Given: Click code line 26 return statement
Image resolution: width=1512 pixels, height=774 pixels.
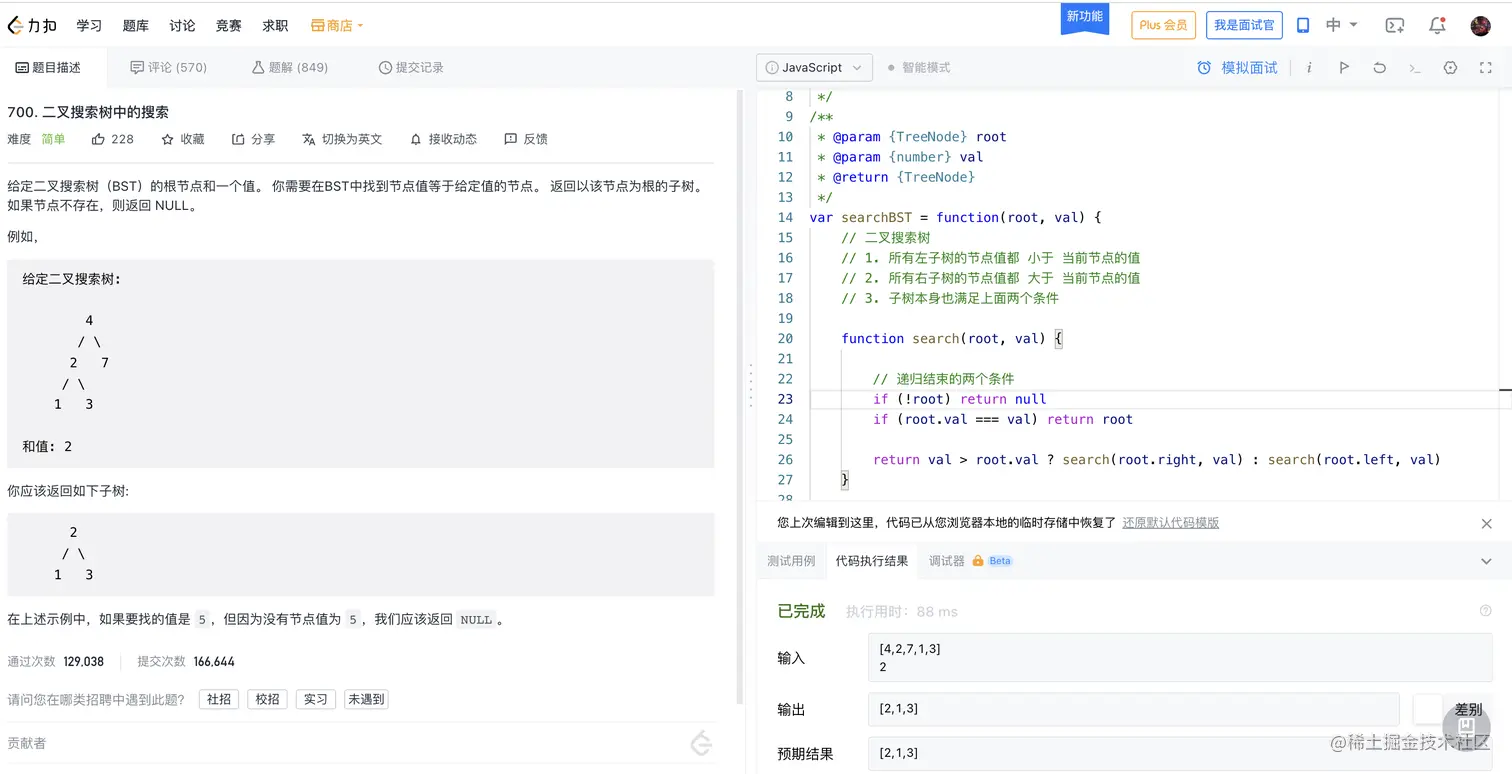Looking at the screenshot, I should pyautogui.click(x=1156, y=460).
